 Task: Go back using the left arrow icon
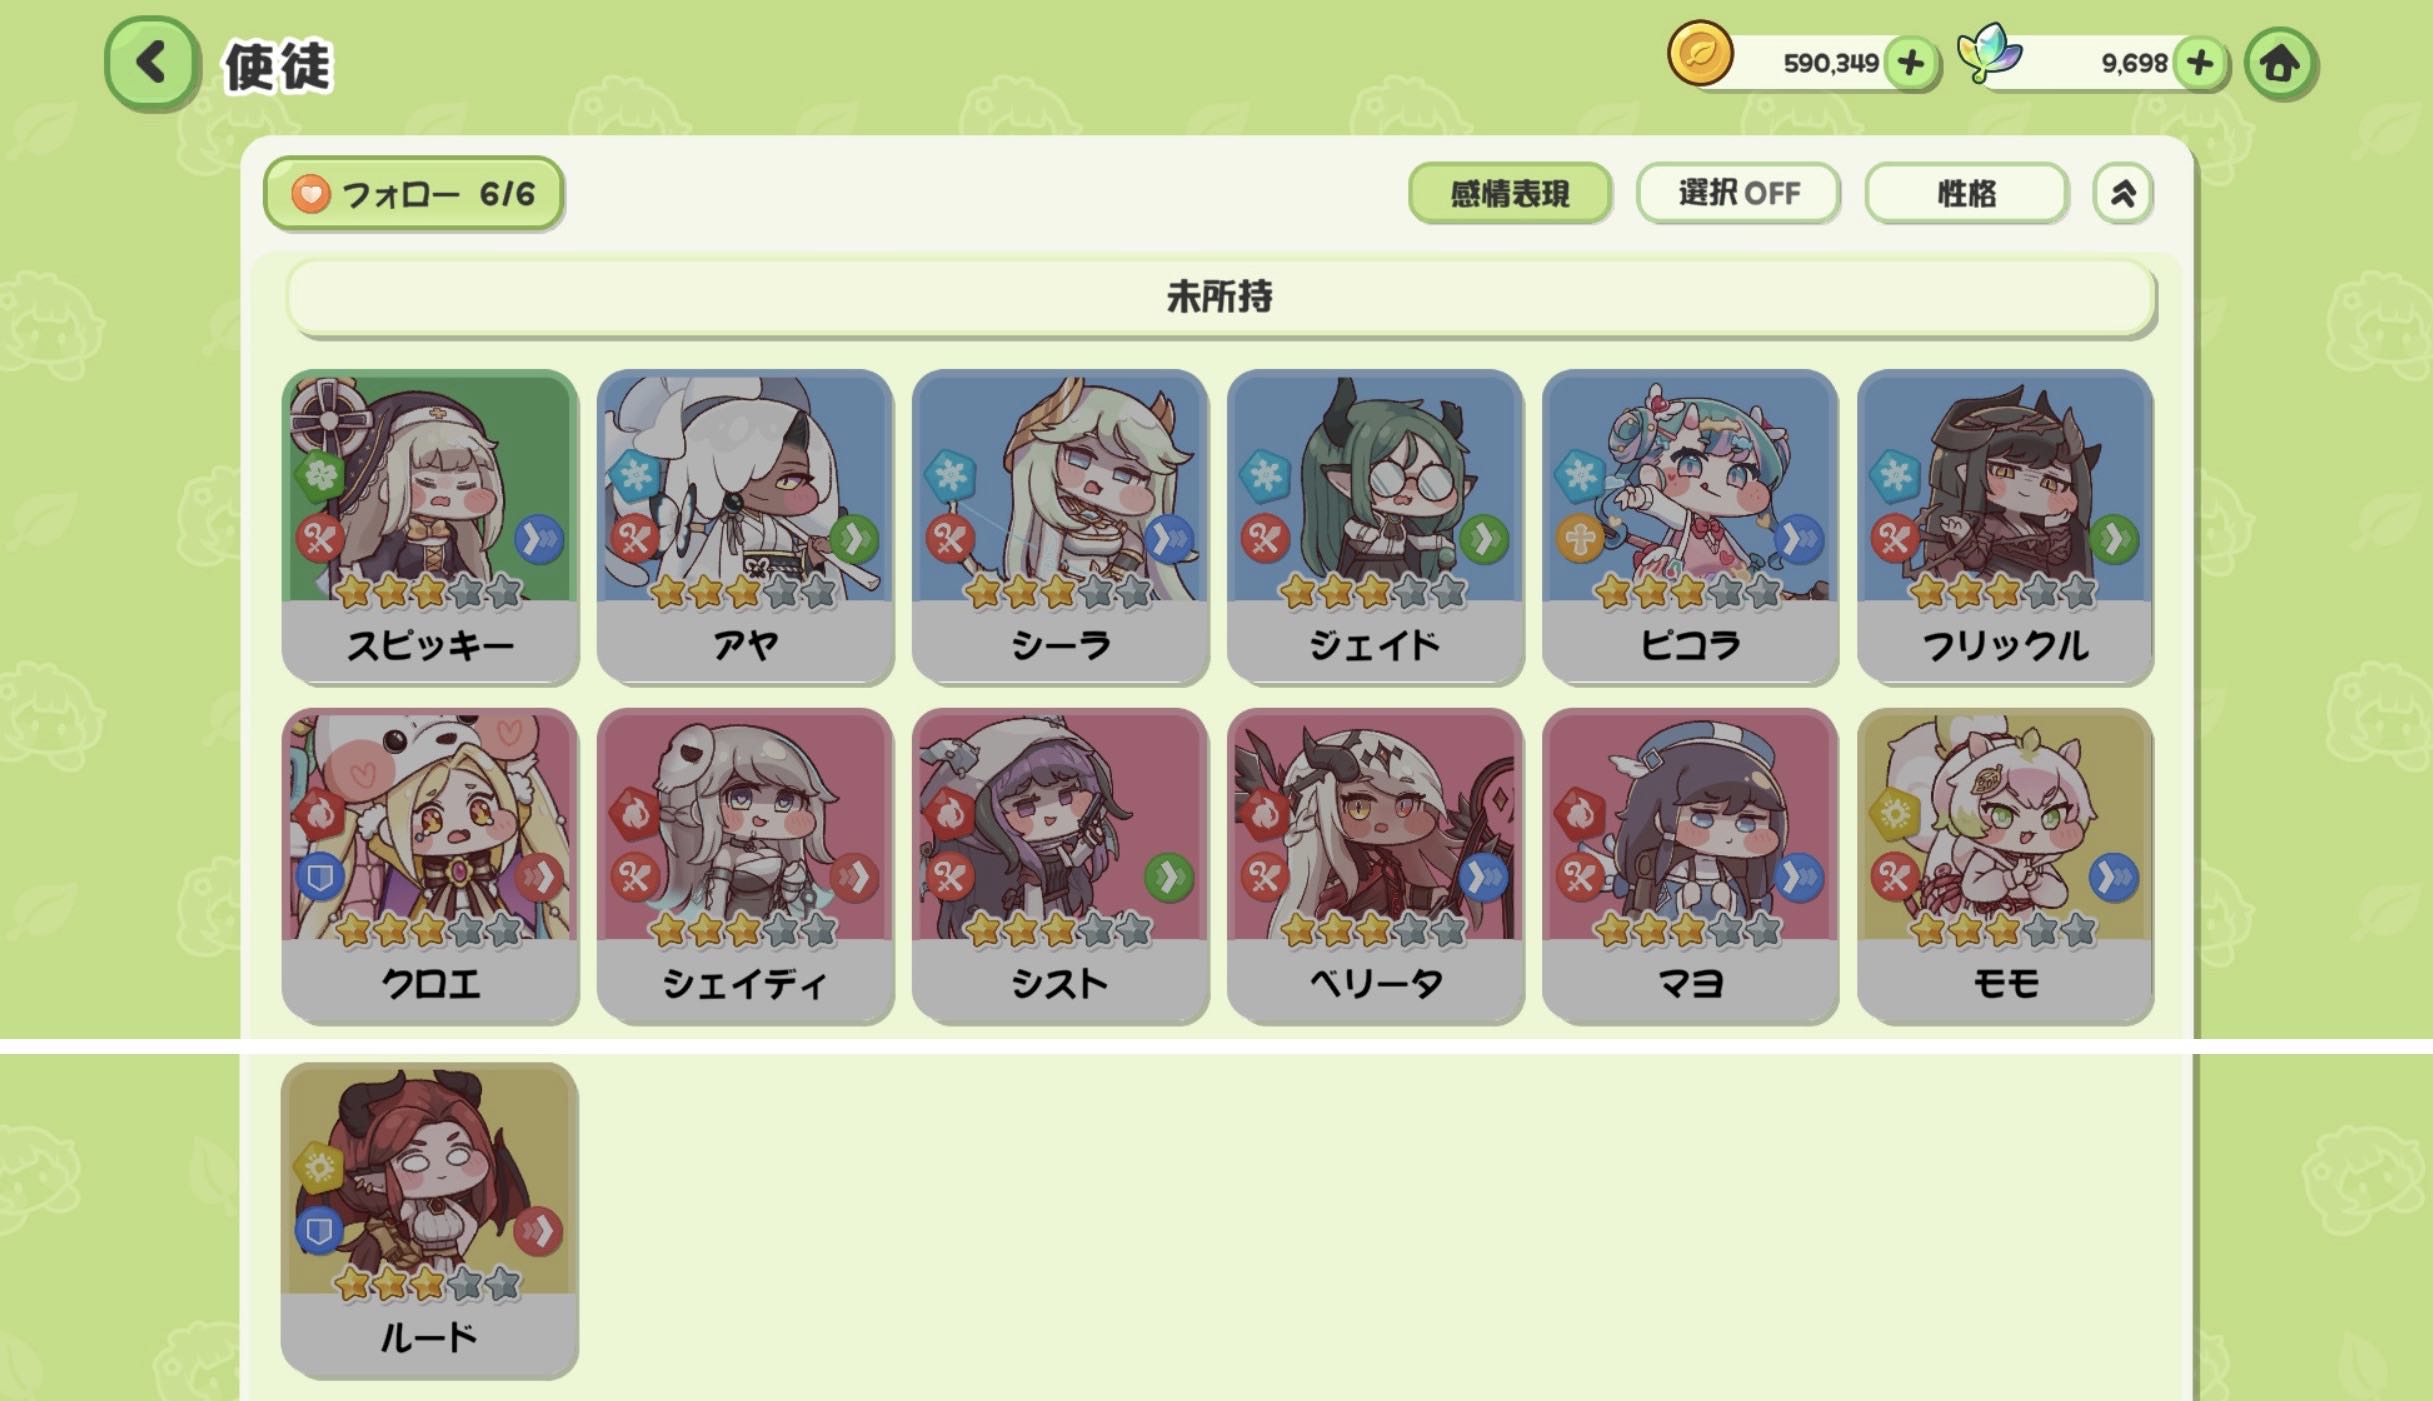pos(151,63)
